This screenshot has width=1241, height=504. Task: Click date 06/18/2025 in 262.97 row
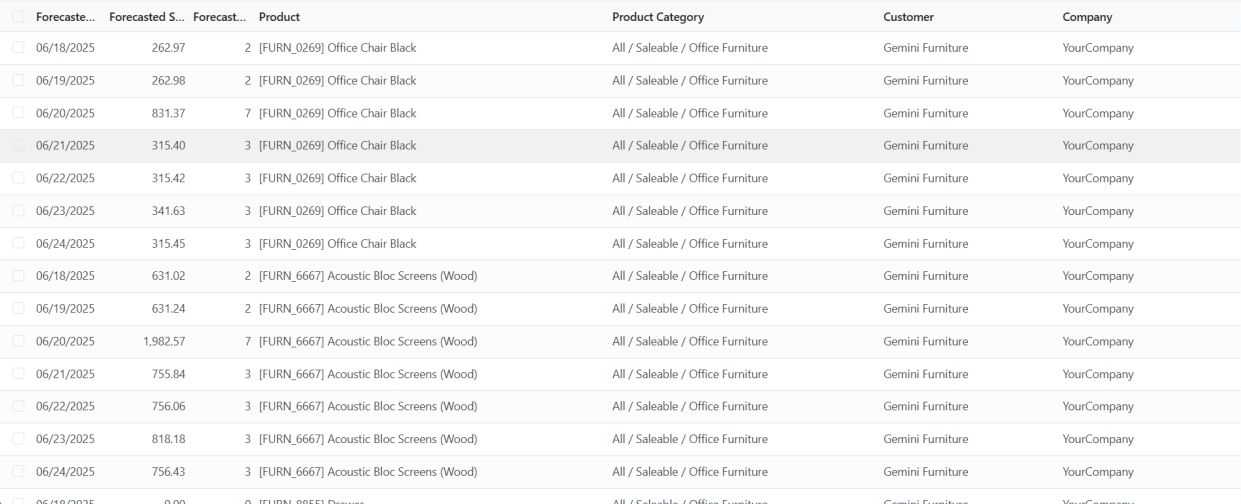pos(65,48)
